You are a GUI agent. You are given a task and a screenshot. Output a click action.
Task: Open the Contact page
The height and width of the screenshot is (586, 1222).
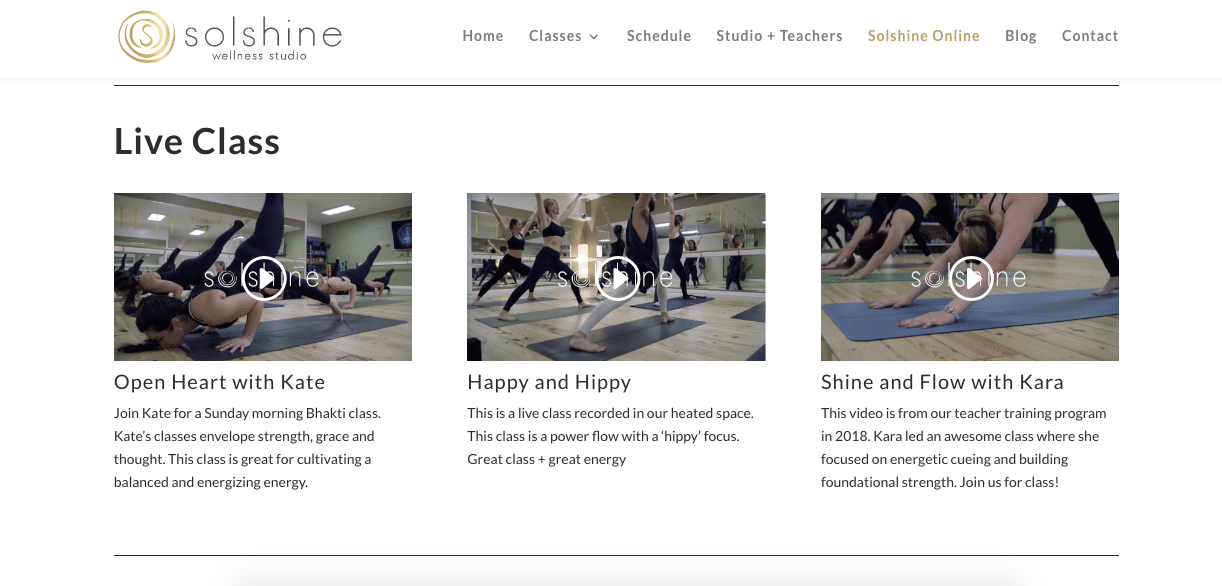(1090, 36)
